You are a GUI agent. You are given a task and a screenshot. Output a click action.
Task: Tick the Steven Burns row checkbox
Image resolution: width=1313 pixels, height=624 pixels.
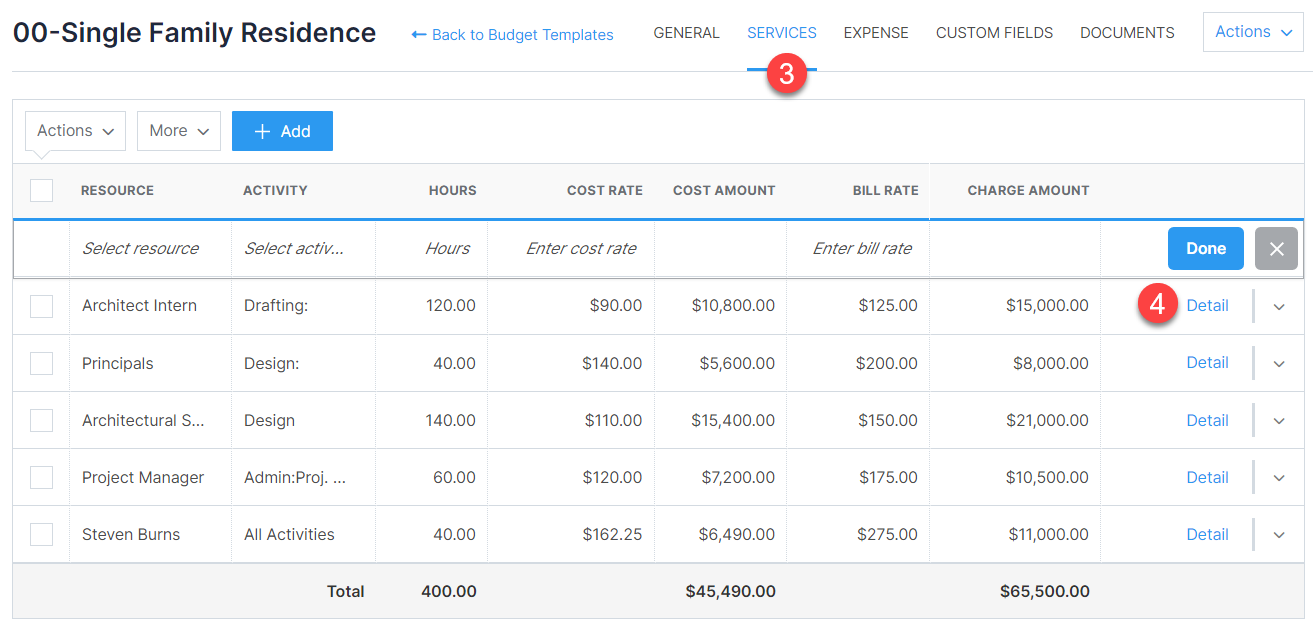point(41,534)
